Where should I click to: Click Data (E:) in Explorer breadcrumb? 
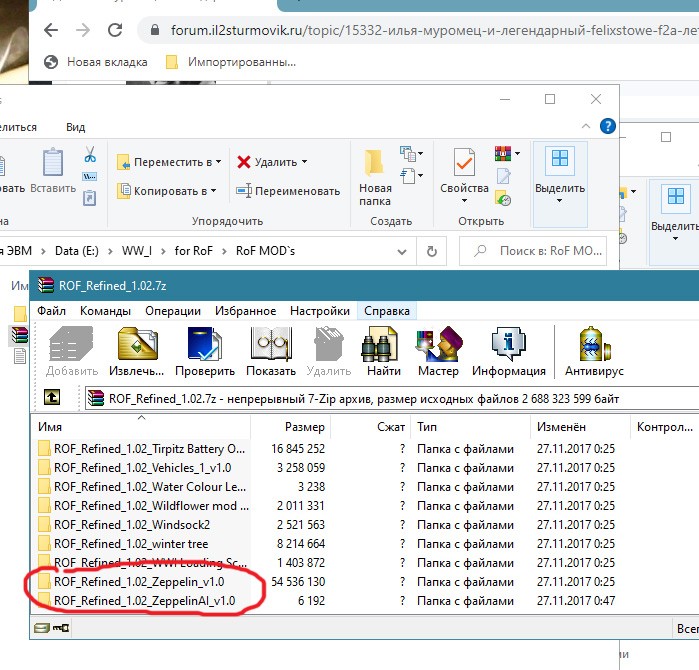coord(77,251)
